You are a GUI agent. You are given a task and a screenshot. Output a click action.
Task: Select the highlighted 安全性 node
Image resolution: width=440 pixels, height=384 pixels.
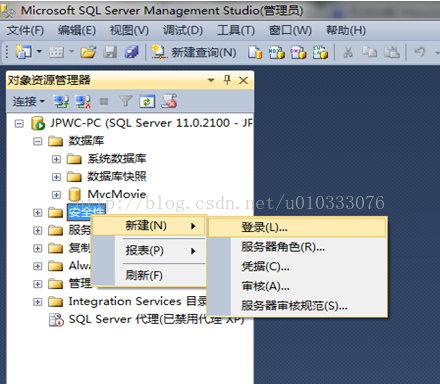point(86,212)
